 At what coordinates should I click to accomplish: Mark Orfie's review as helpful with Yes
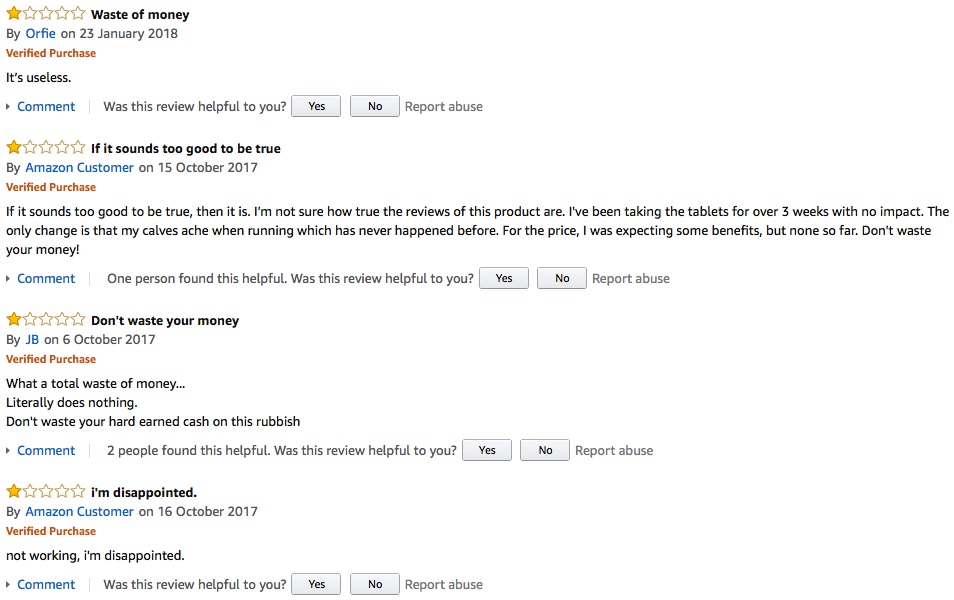coord(316,106)
